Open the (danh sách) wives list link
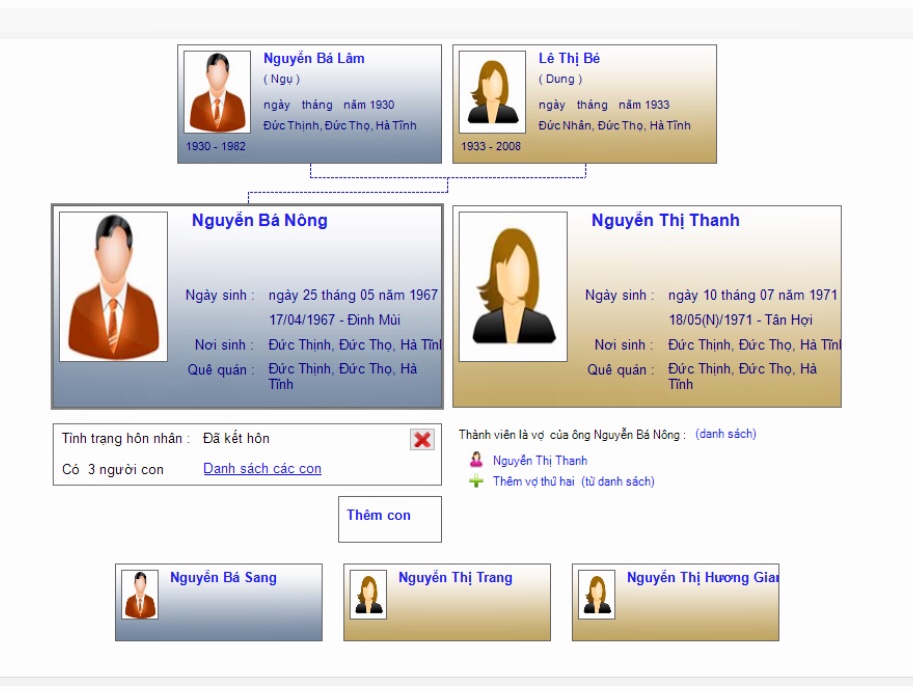This screenshot has width=913, height=691. [726, 434]
